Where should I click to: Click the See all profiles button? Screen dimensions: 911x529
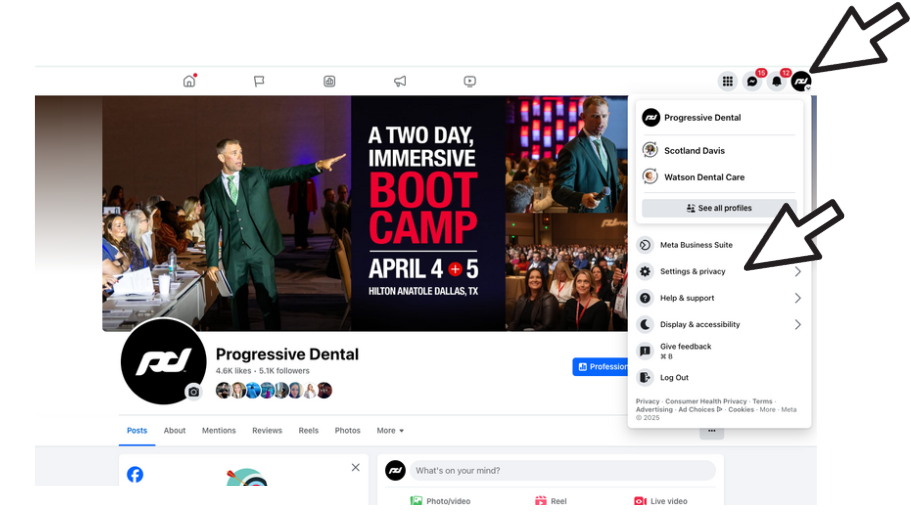[x=719, y=208]
